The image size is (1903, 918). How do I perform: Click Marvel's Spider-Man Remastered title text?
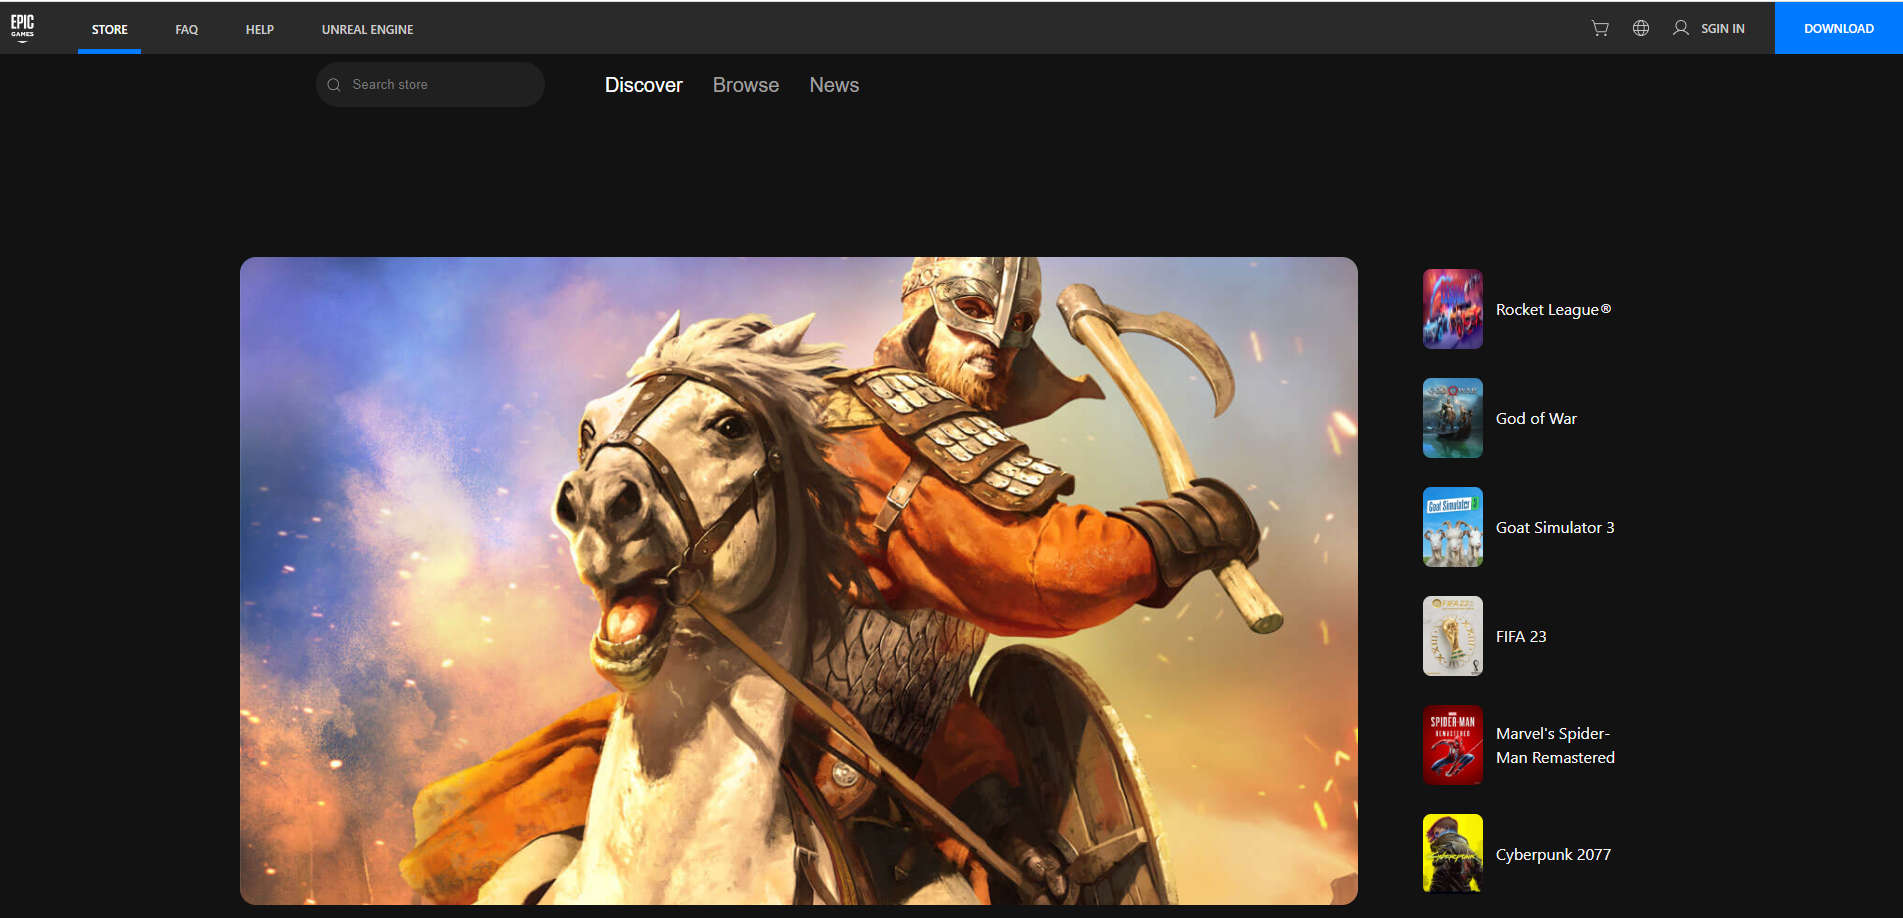tap(1555, 746)
